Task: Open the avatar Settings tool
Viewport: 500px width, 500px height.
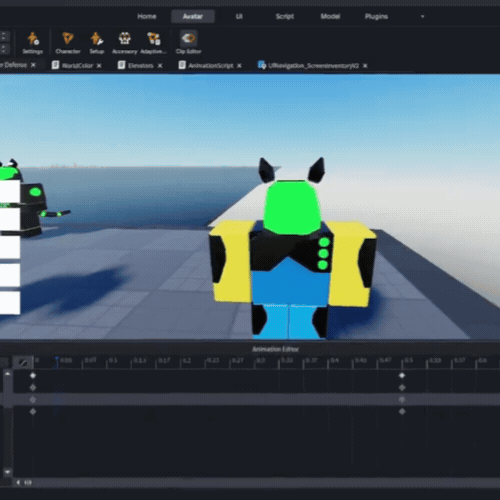Action: point(32,43)
